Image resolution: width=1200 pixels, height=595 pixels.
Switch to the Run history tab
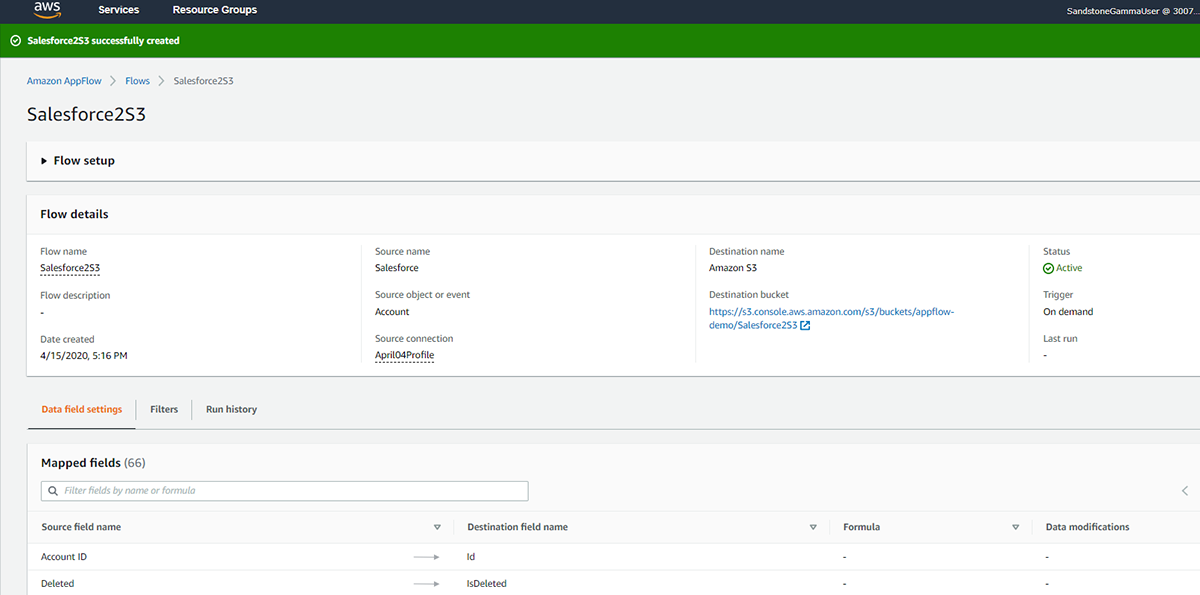coord(230,409)
